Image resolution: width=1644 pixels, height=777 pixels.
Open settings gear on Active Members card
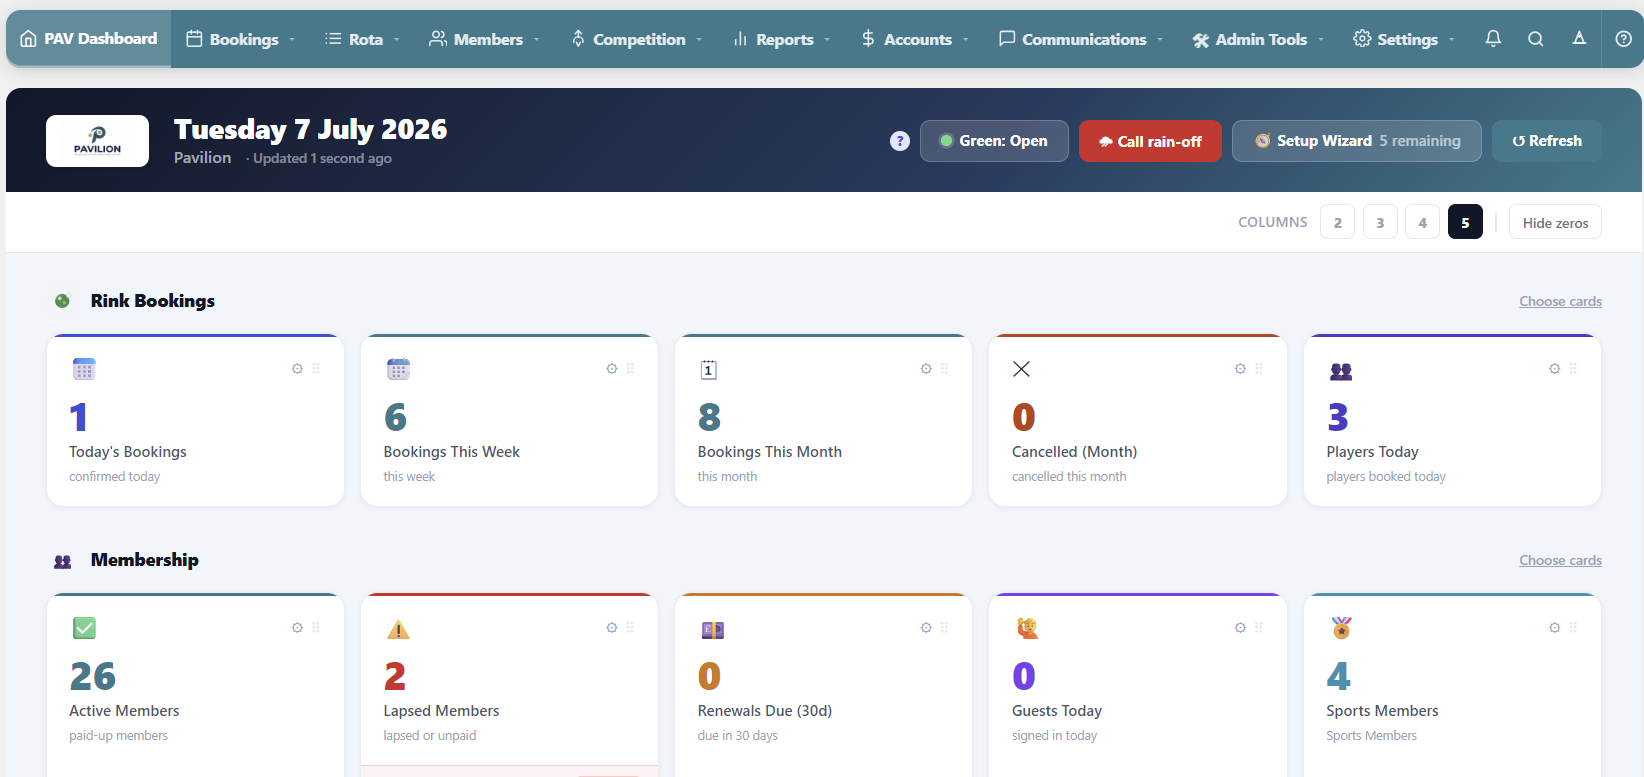tap(297, 628)
